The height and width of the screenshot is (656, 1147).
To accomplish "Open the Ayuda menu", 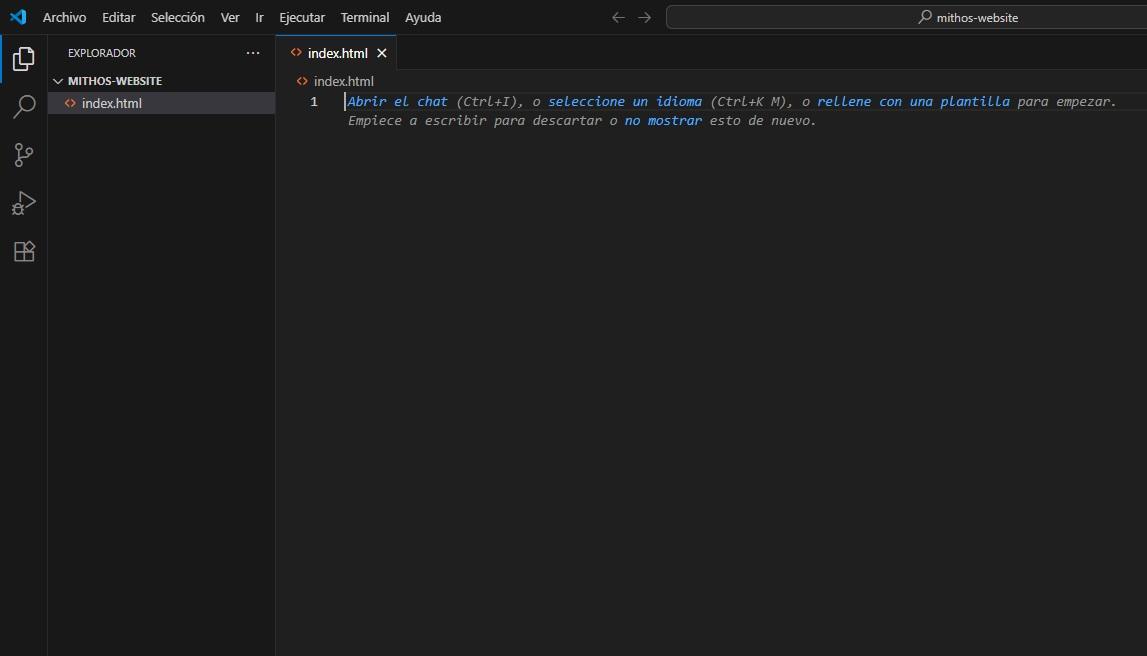I will point(423,17).
